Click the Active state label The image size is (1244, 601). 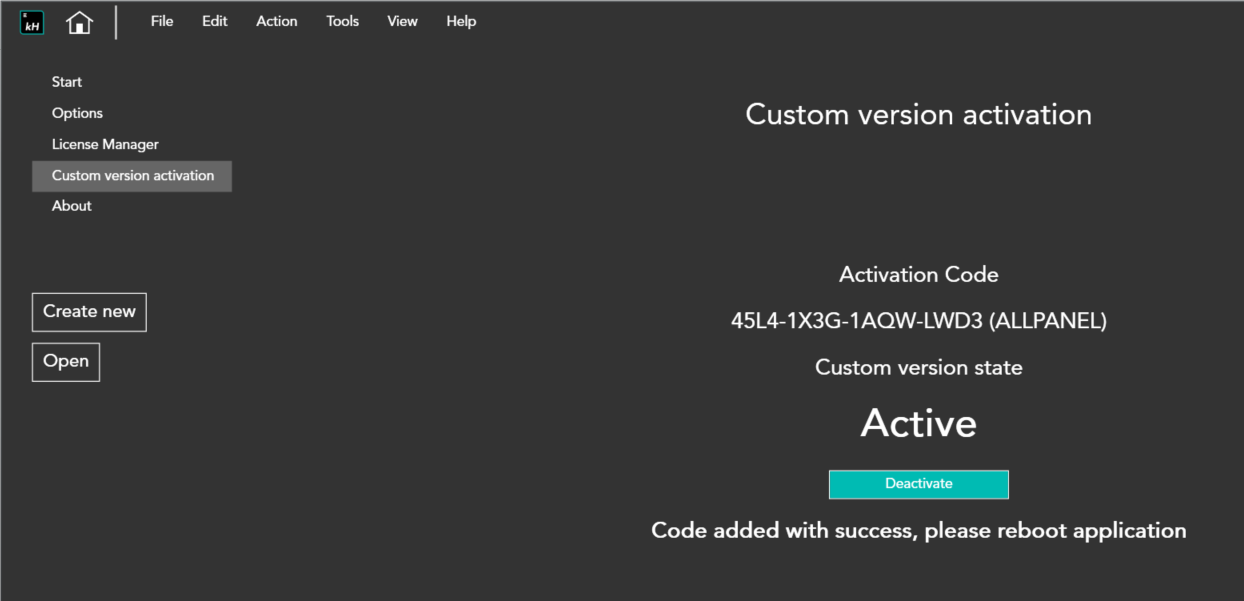pyautogui.click(x=918, y=423)
